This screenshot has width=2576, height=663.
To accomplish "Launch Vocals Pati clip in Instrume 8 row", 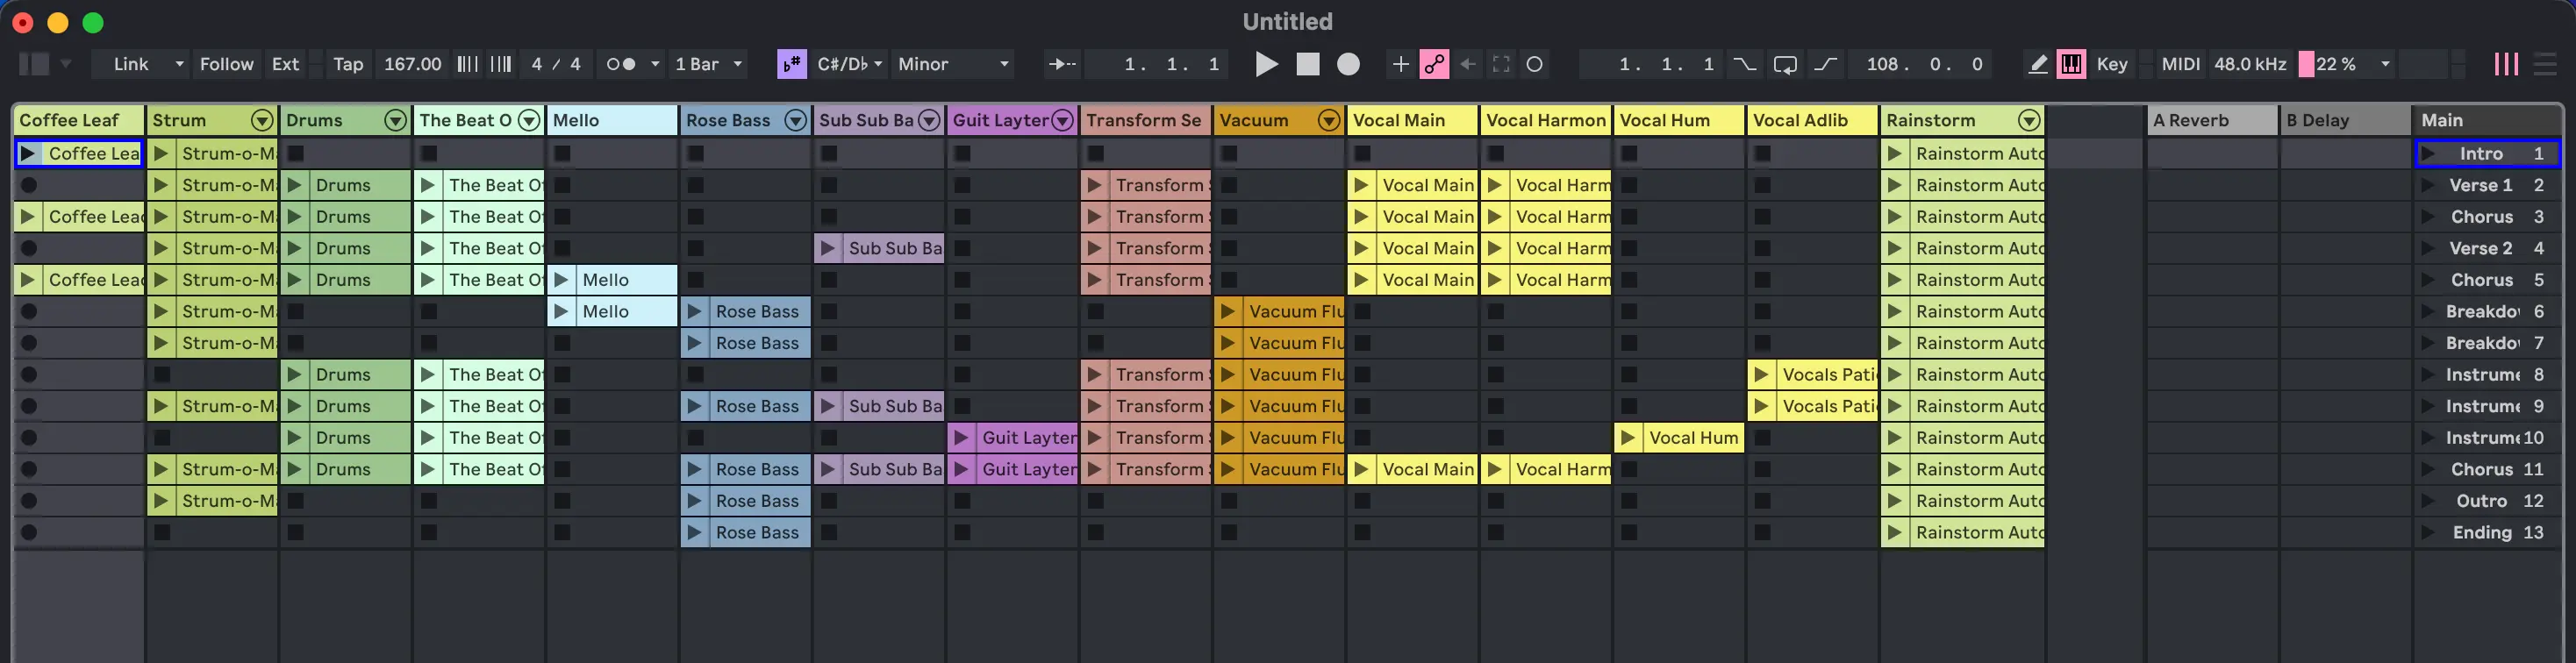I will point(1761,374).
